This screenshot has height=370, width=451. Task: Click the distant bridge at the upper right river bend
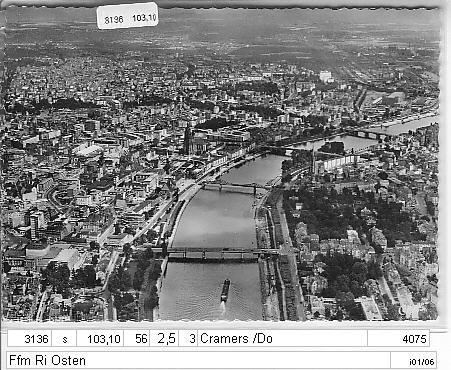click(x=368, y=134)
